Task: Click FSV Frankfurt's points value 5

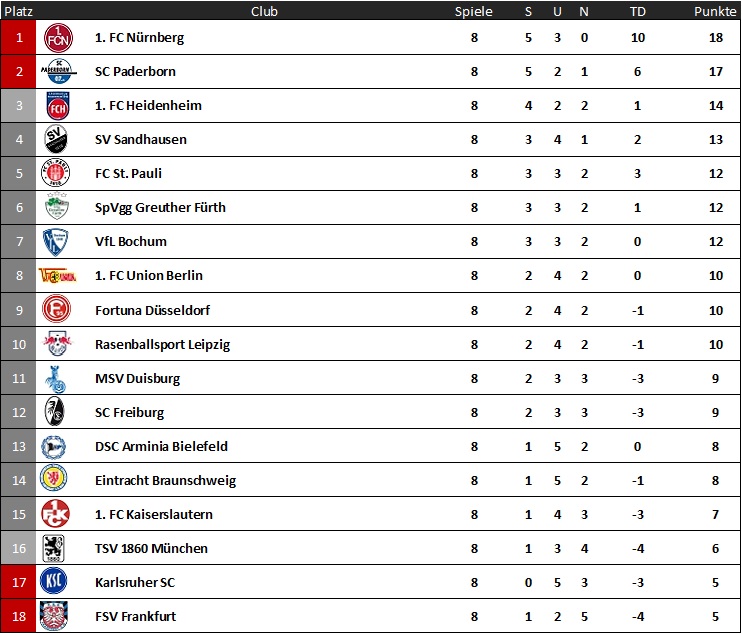Action: coord(715,616)
